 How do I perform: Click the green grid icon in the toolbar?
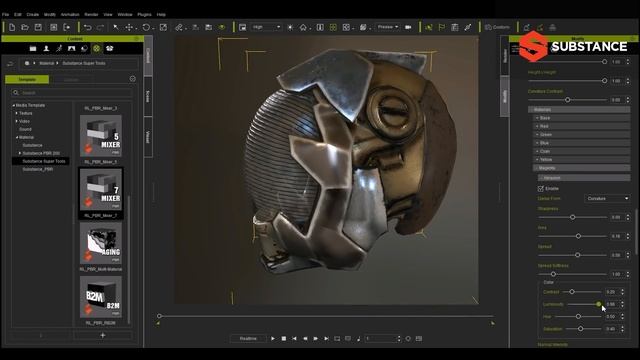(333, 27)
